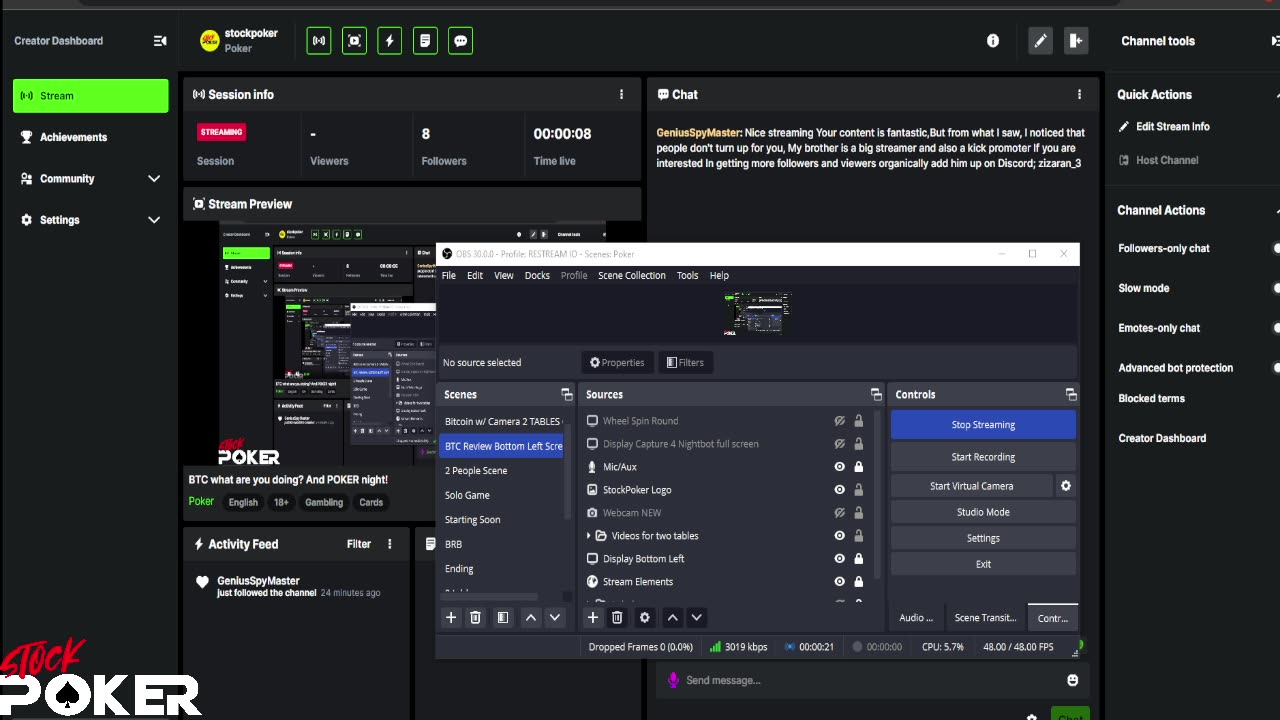Click the Send message chat field

tap(860, 680)
